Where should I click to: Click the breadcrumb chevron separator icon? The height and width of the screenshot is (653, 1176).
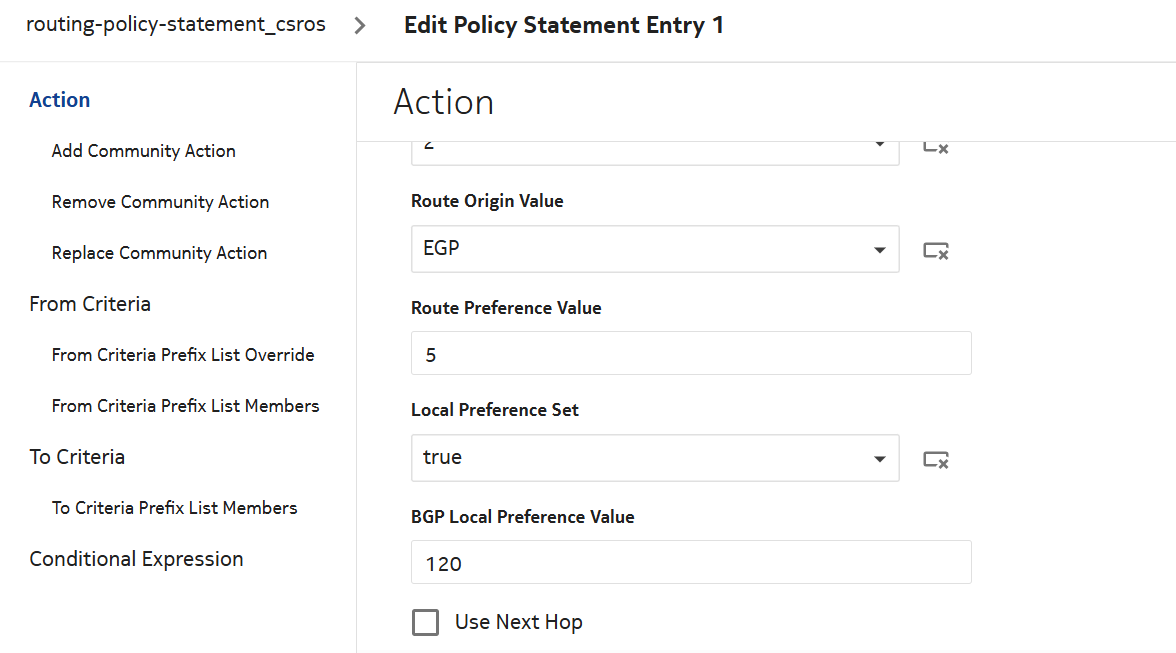click(x=361, y=26)
